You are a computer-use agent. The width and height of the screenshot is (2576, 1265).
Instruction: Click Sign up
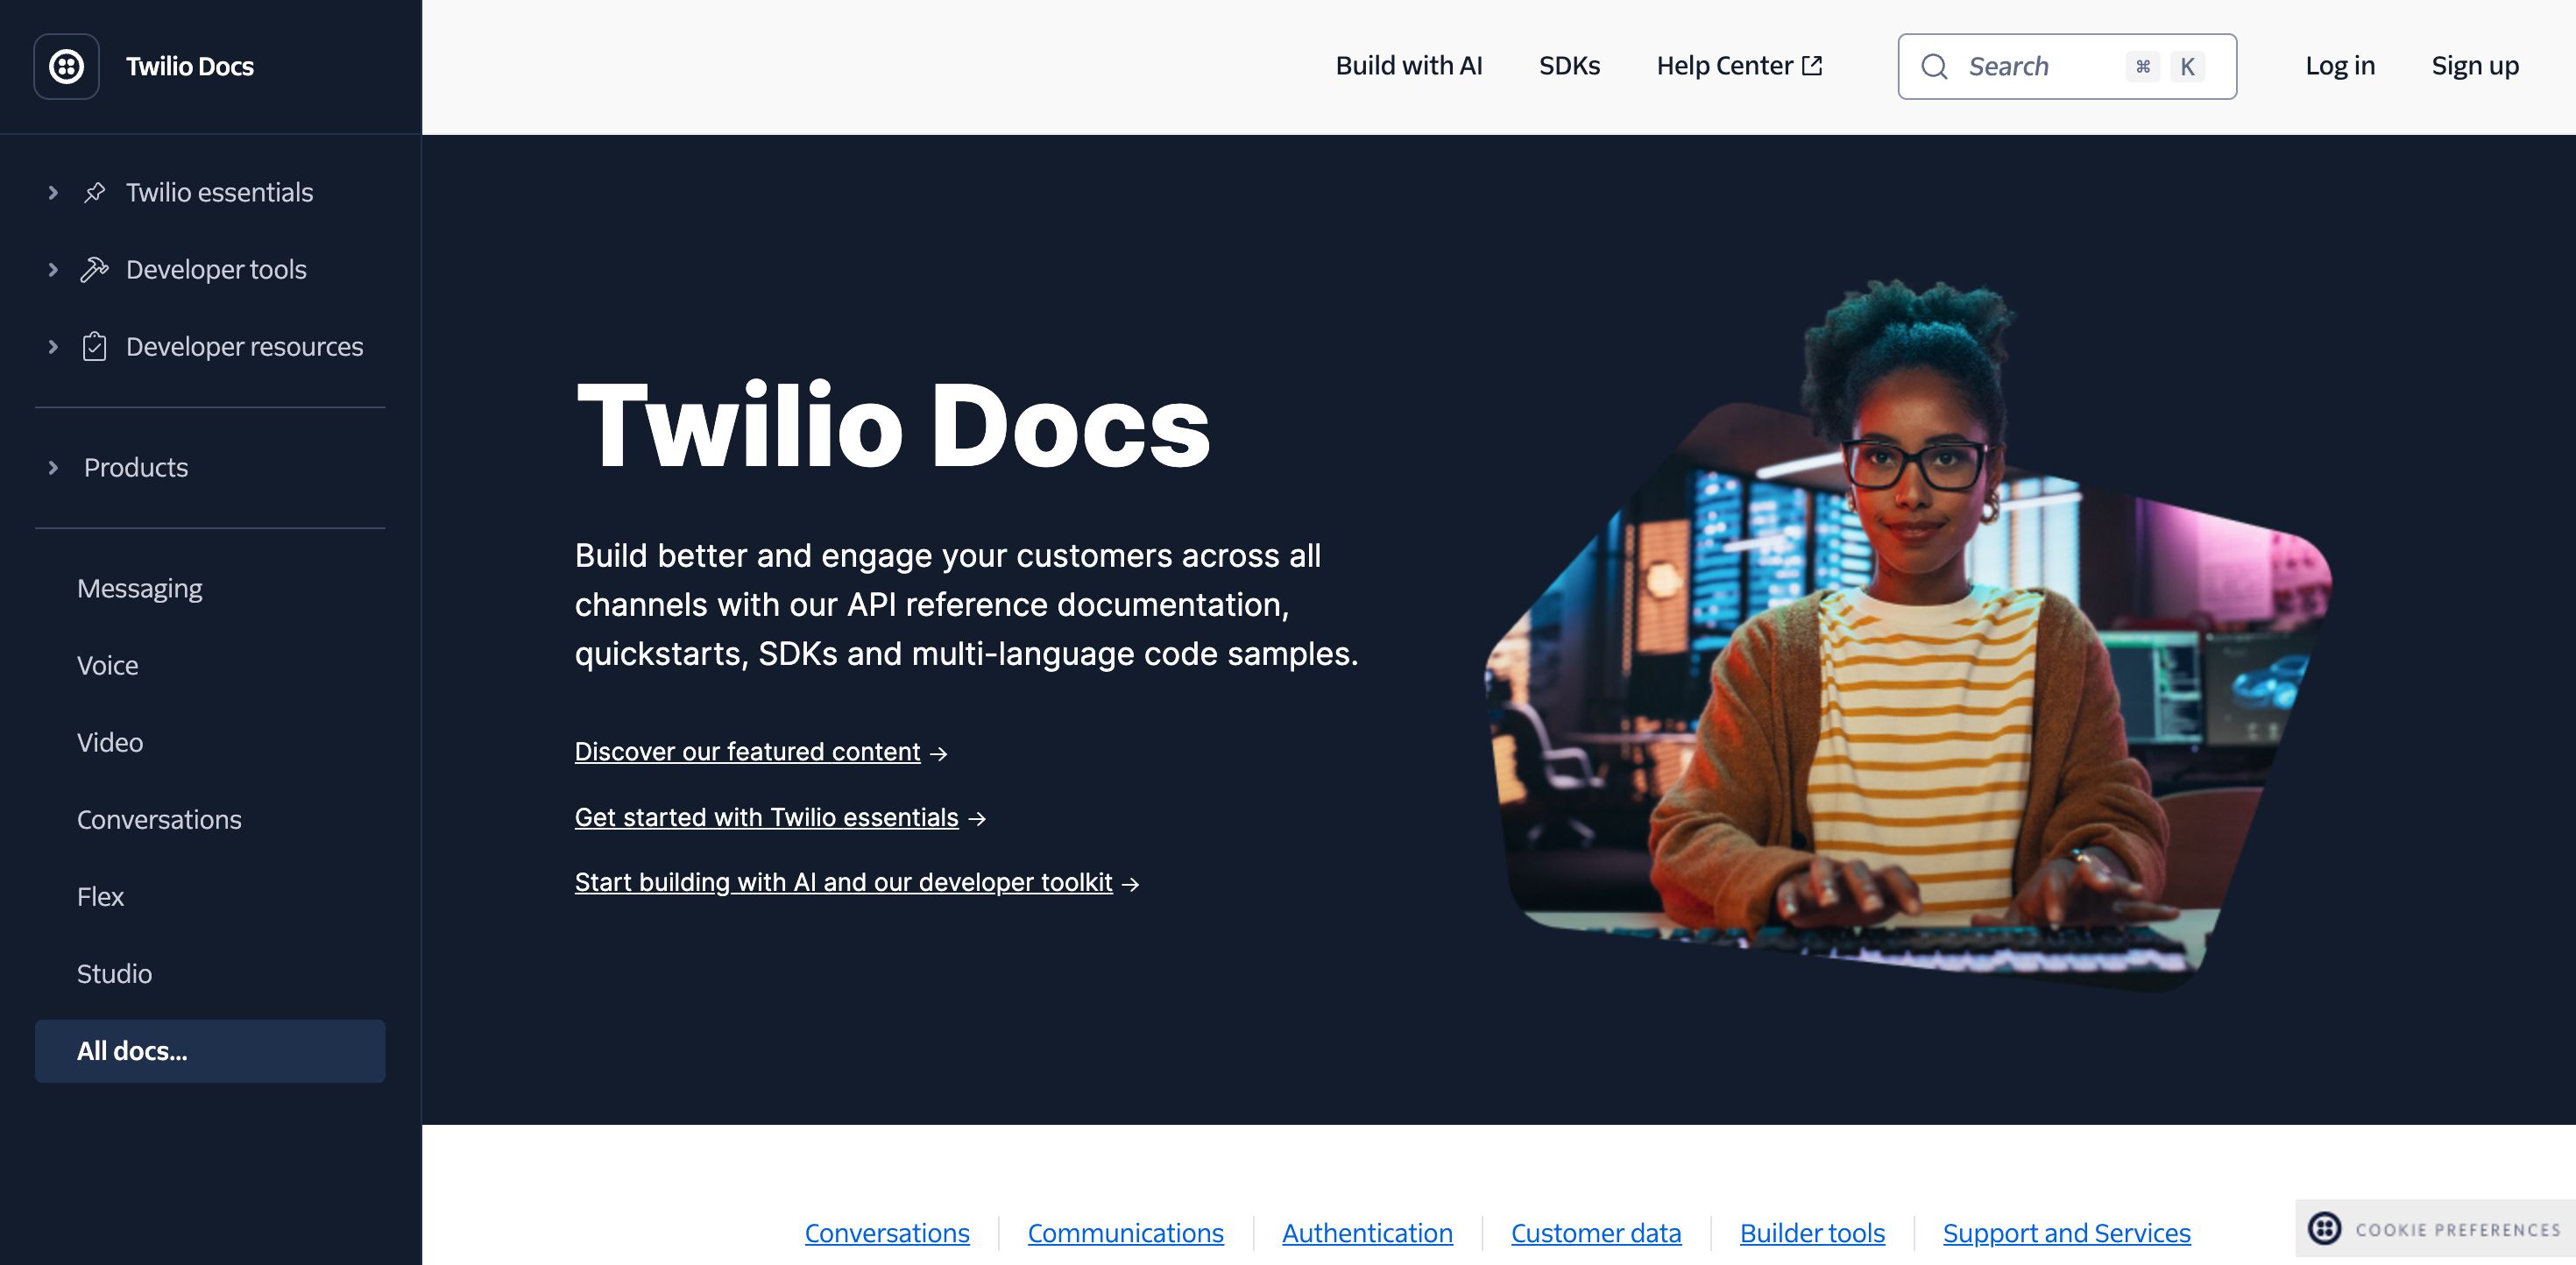[2475, 66]
